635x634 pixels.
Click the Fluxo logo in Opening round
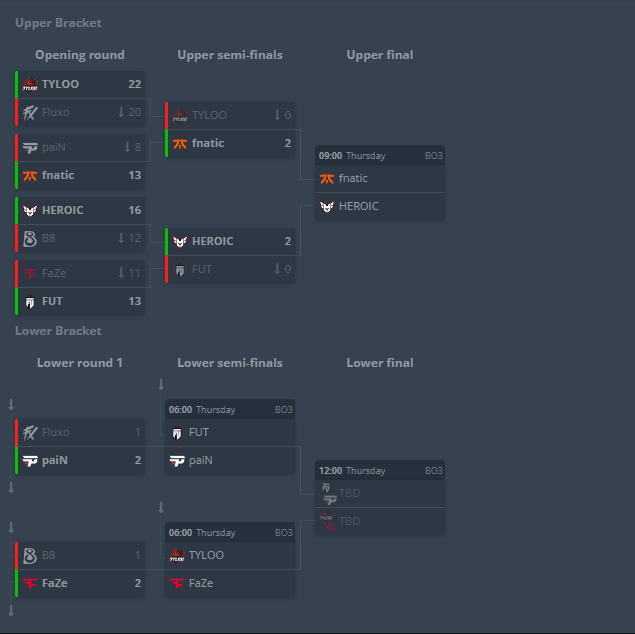30,113
